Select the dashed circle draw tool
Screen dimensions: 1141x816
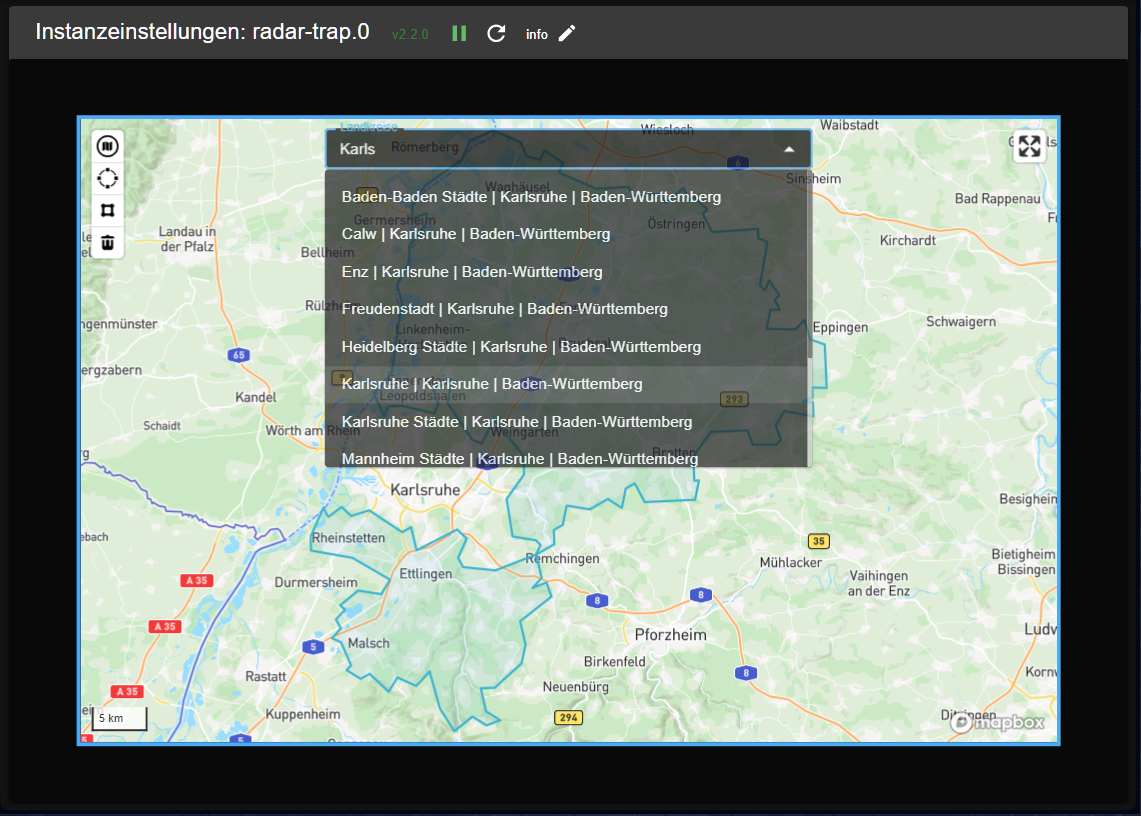[108, 178]
